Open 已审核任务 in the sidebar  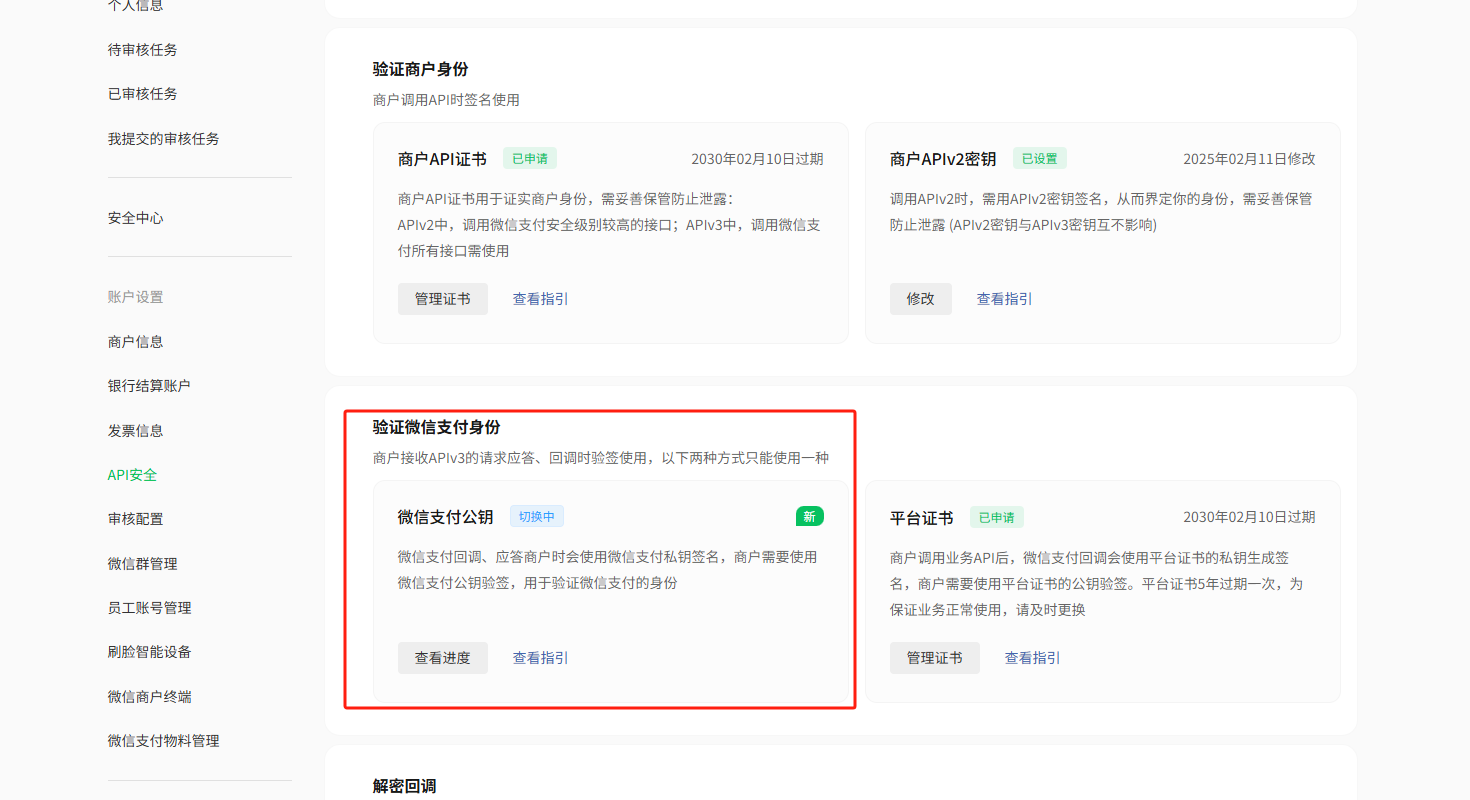142,94
